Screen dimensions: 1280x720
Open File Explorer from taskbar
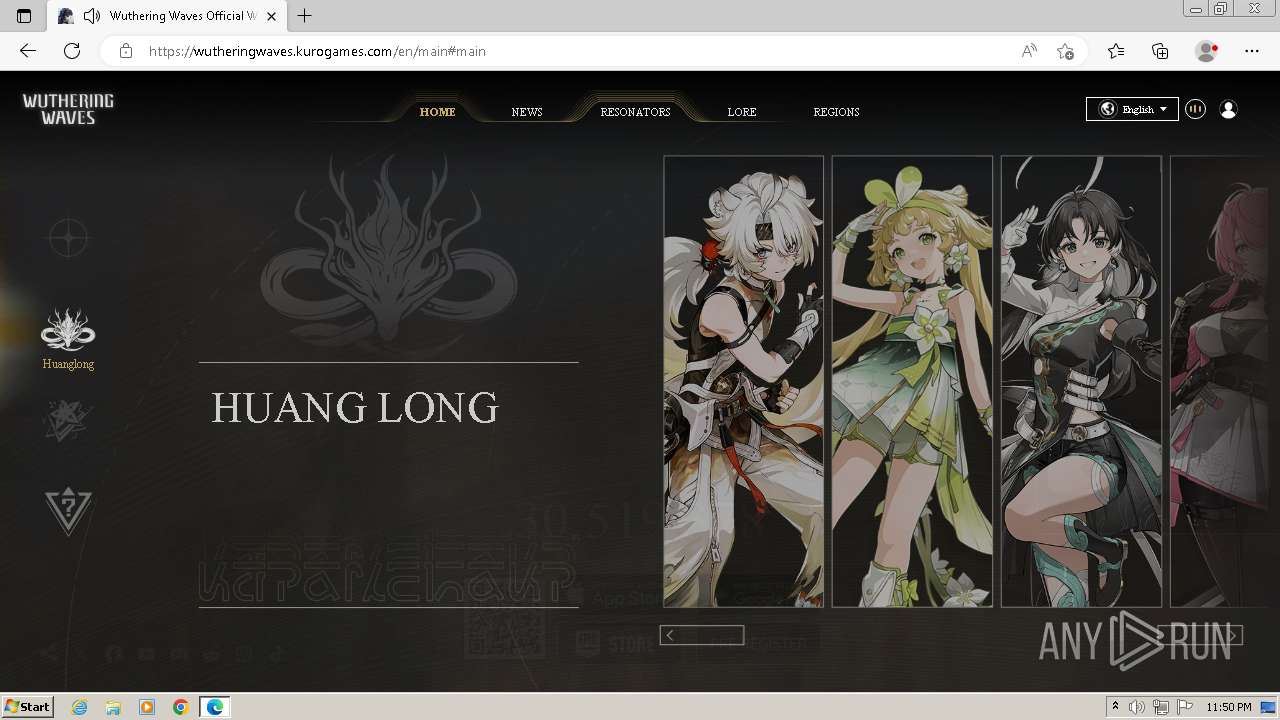[x=113, y=707]
